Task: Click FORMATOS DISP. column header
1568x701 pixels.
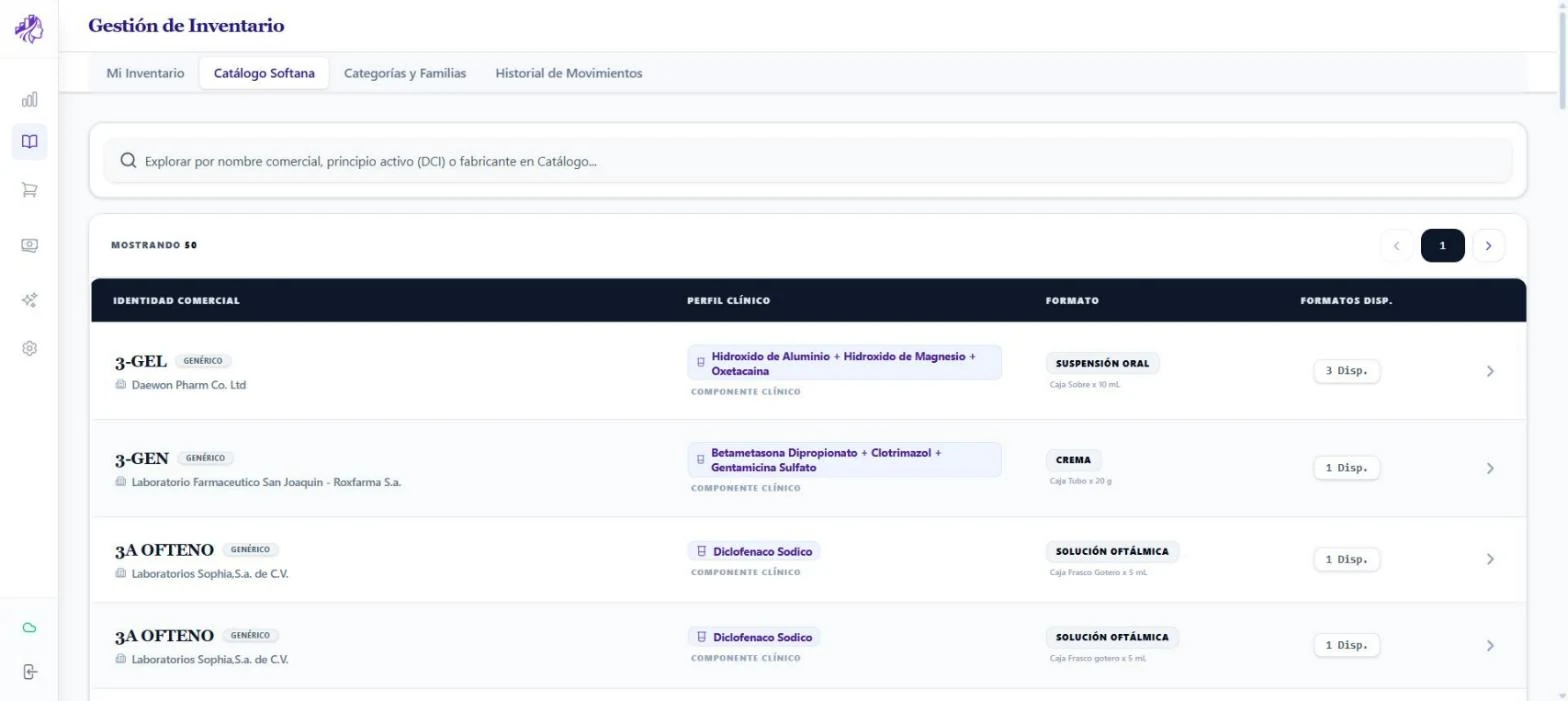Action: [x=1346, y=301]
